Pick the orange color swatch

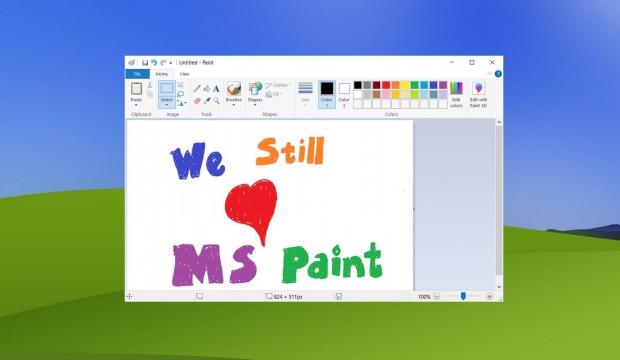pos(396,85)
